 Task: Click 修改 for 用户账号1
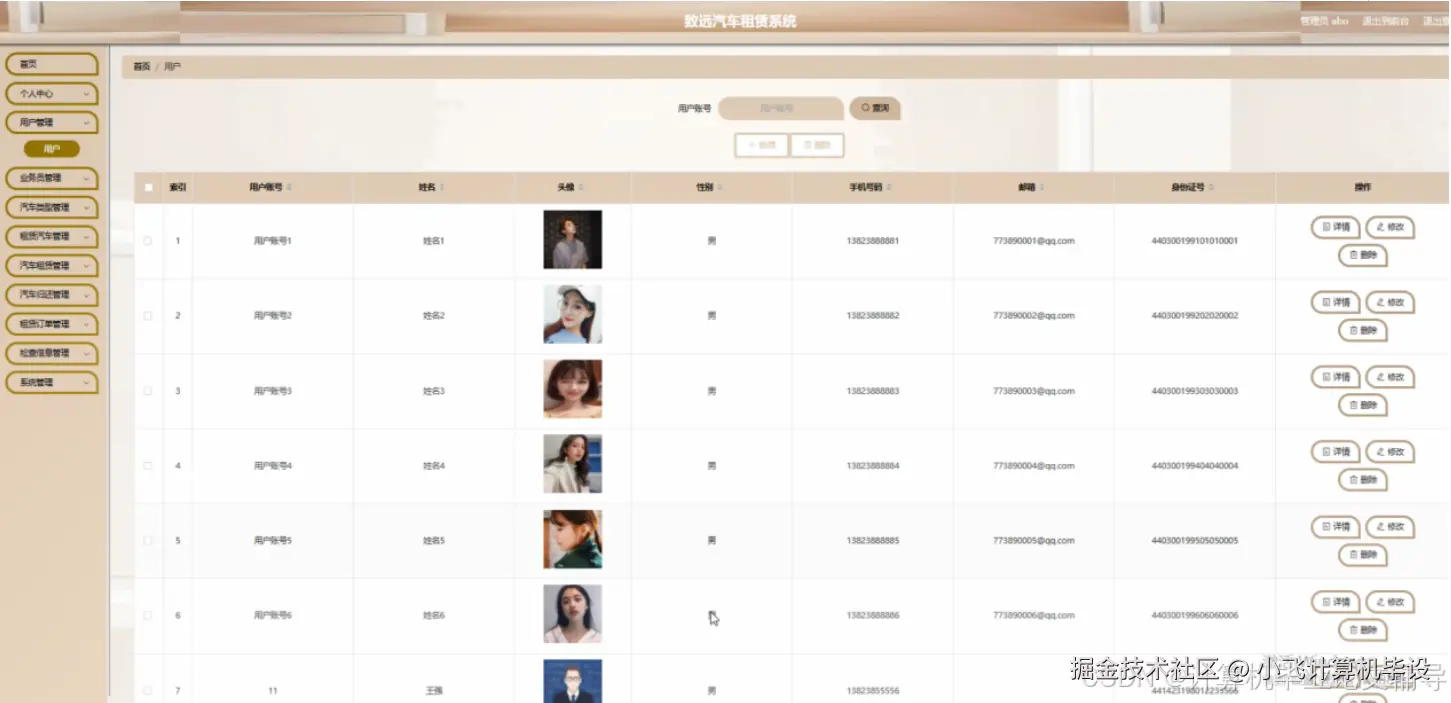tap(1390, 227)
